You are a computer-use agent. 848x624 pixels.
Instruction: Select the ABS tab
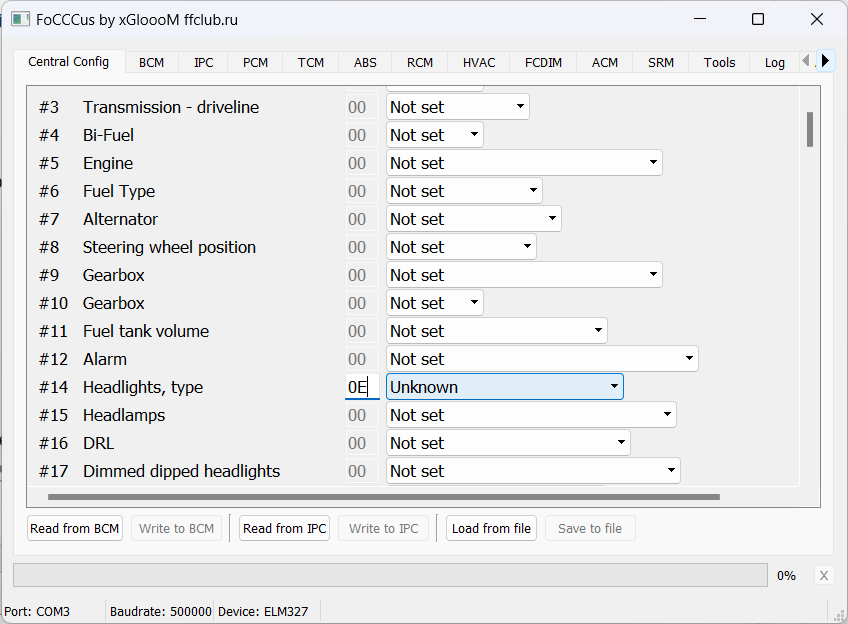(x=365, y=63)
